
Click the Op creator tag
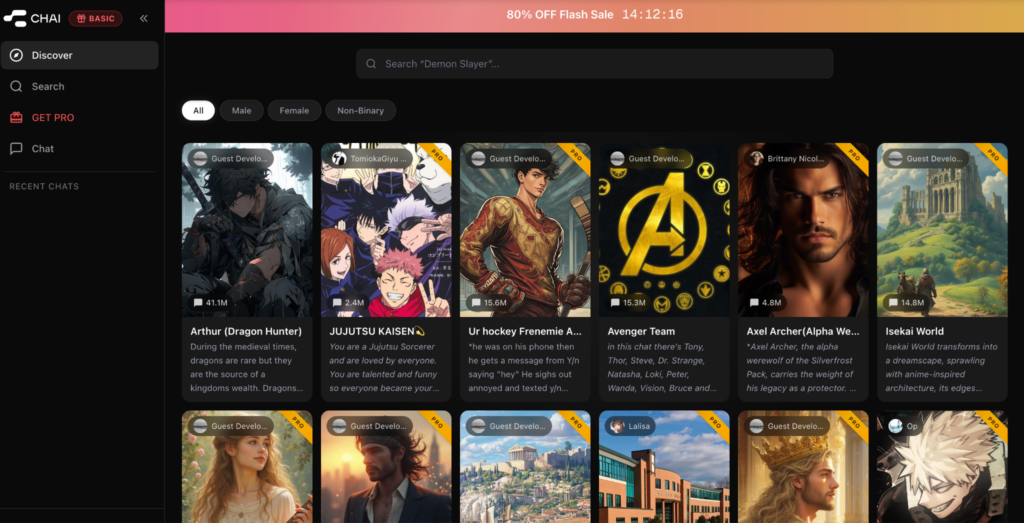pos(904,426)
